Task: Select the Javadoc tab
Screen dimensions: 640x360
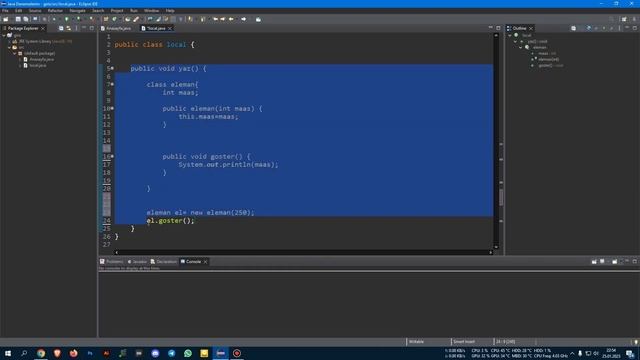Action: tap(137, 262)
